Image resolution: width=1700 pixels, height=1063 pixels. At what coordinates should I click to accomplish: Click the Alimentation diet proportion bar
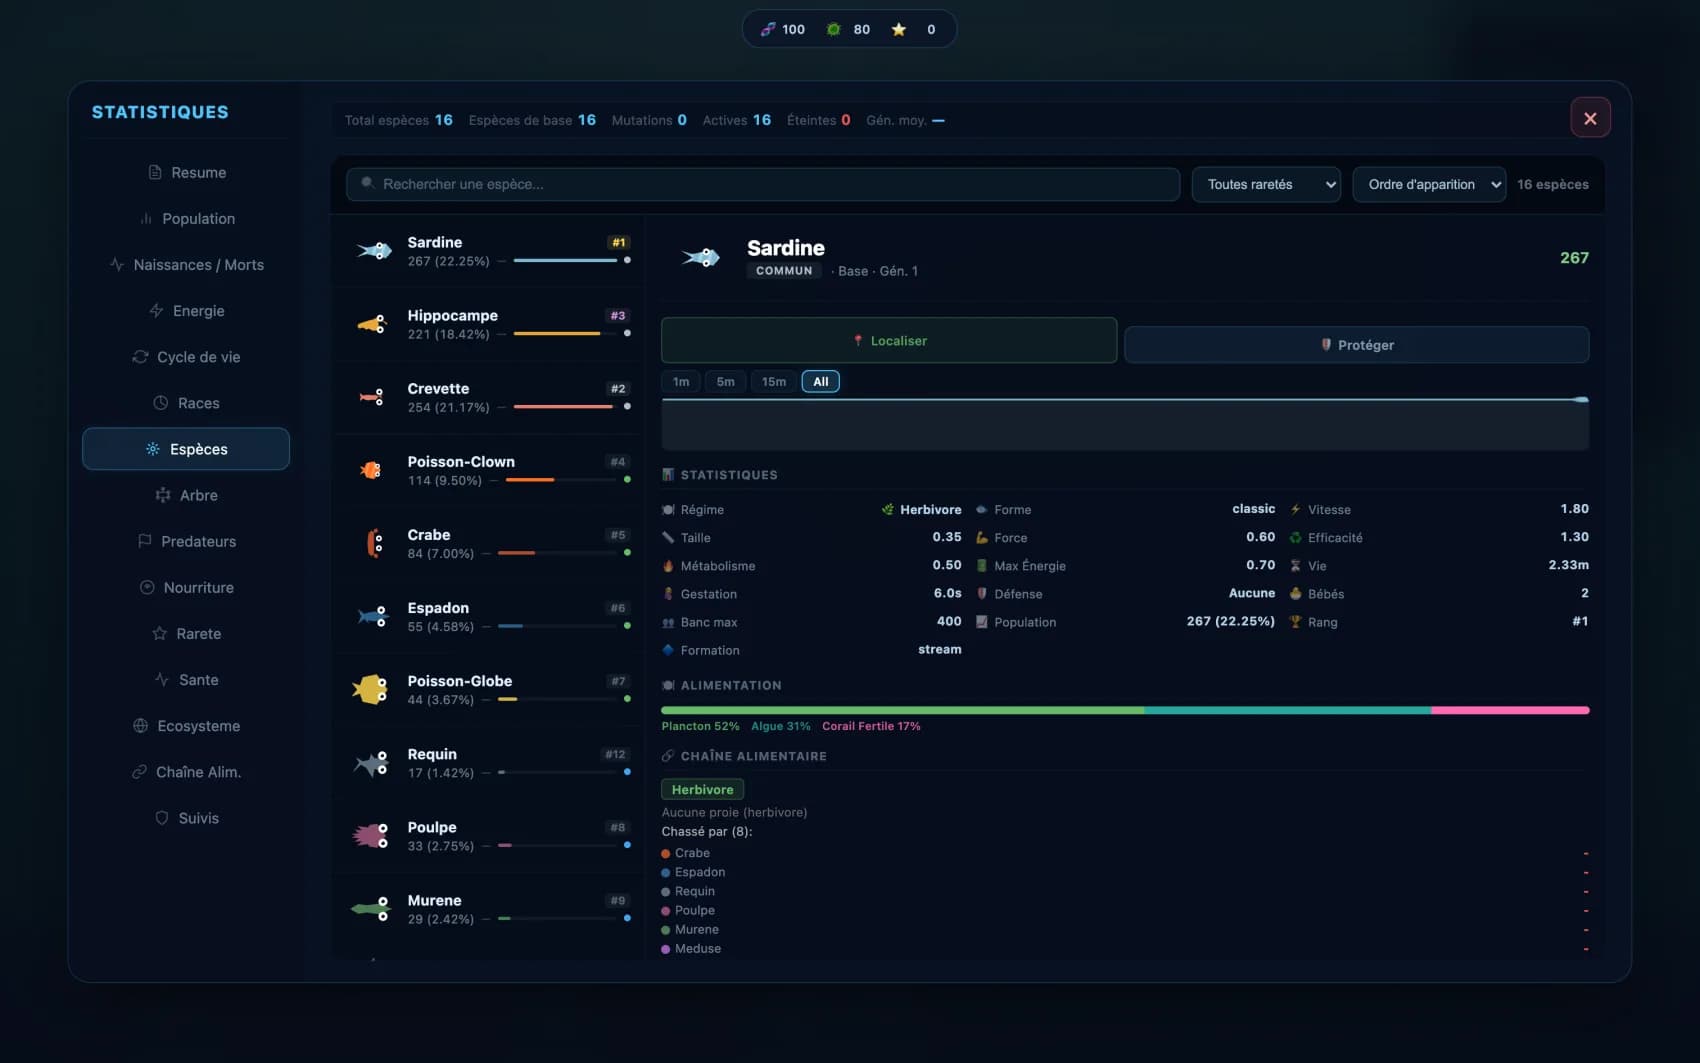click(1125, 710)
